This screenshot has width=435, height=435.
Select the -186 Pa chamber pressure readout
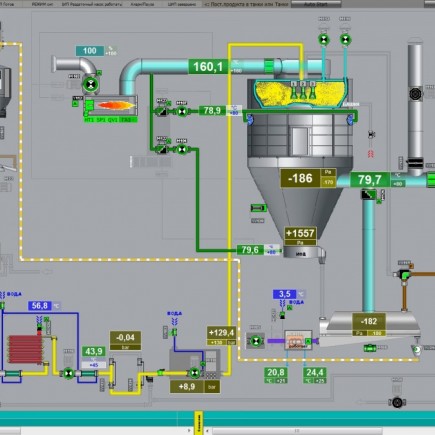point(300,178)
